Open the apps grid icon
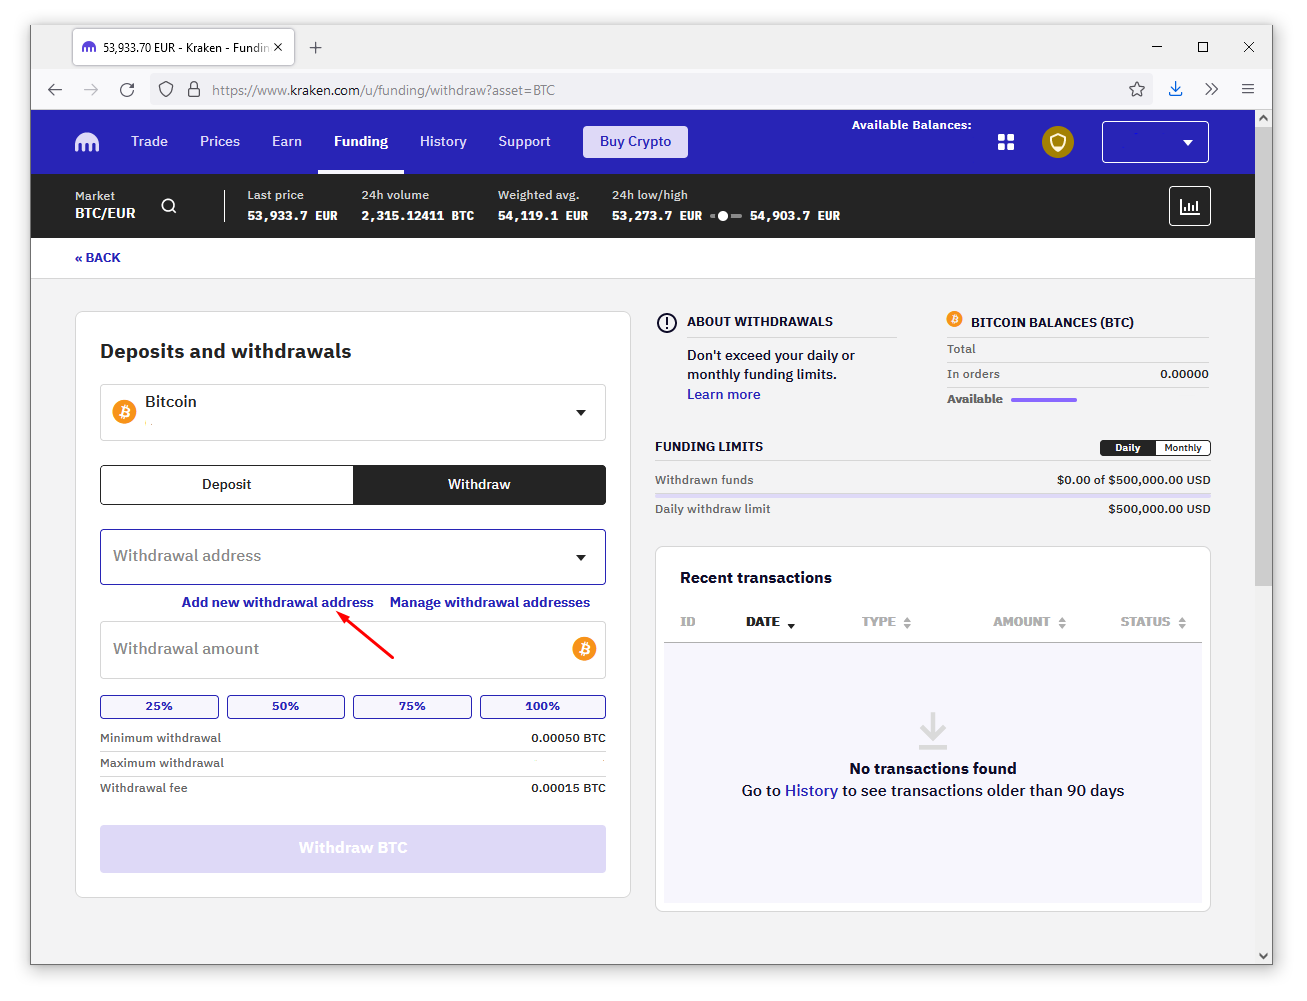The width and height of the screenshot is (1307, 1001). click(x=1006, y=142)
